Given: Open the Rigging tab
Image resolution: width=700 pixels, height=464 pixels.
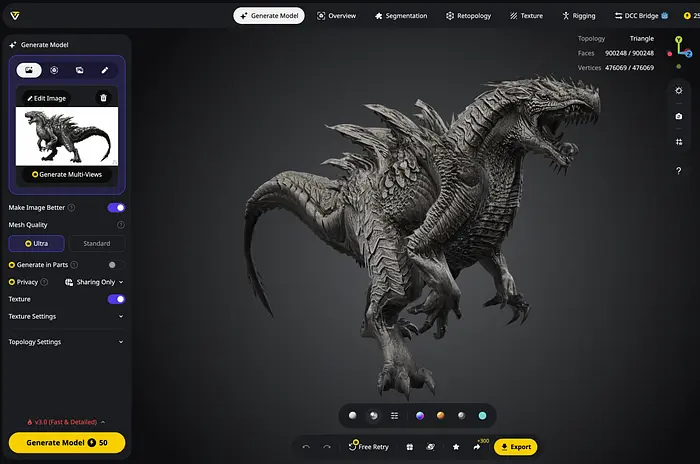Looking at the screenshot, I should point(578,16).
